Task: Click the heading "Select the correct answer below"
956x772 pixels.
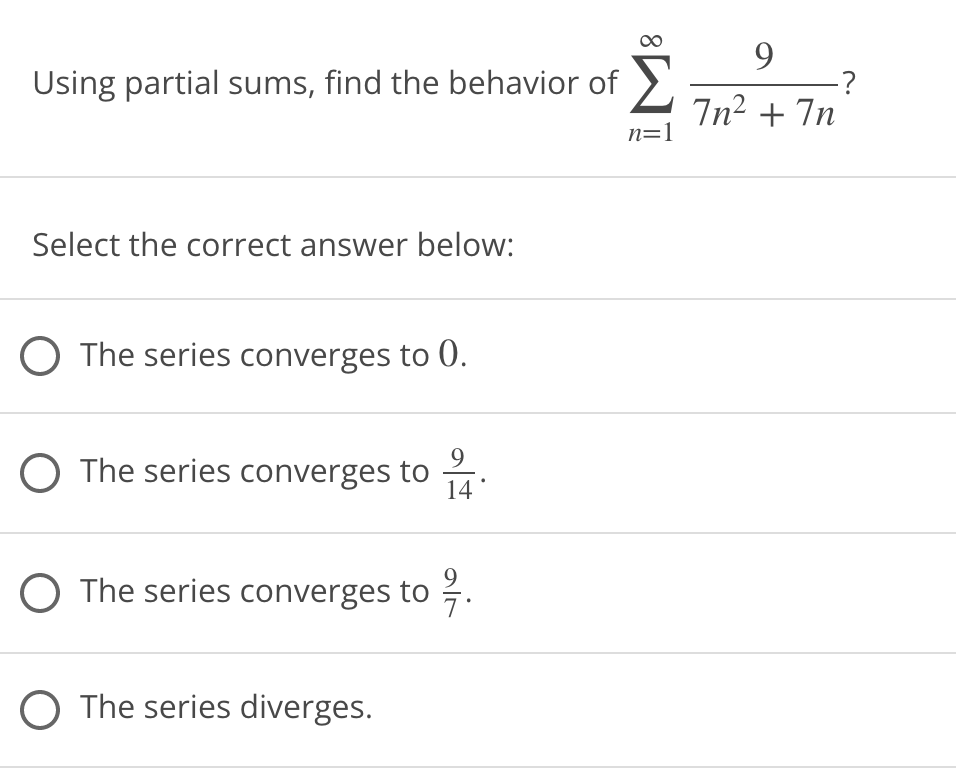Action: pos(272,245)
